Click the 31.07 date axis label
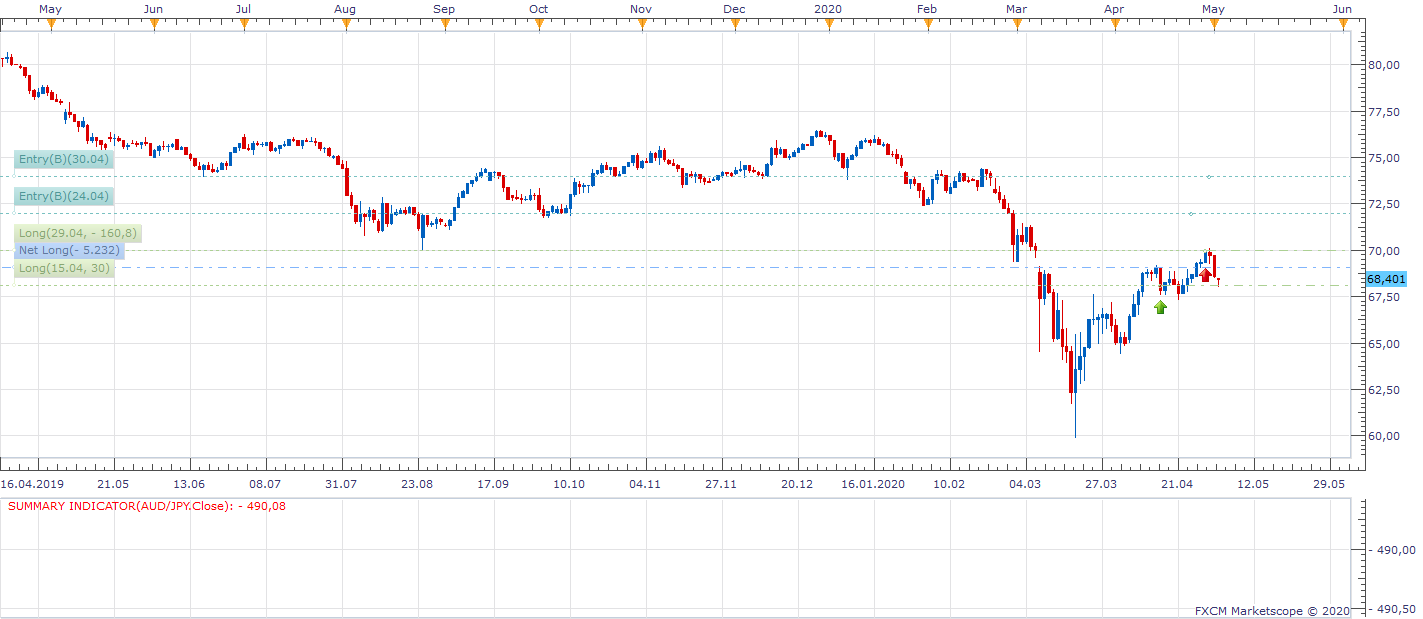 [341, 484]
